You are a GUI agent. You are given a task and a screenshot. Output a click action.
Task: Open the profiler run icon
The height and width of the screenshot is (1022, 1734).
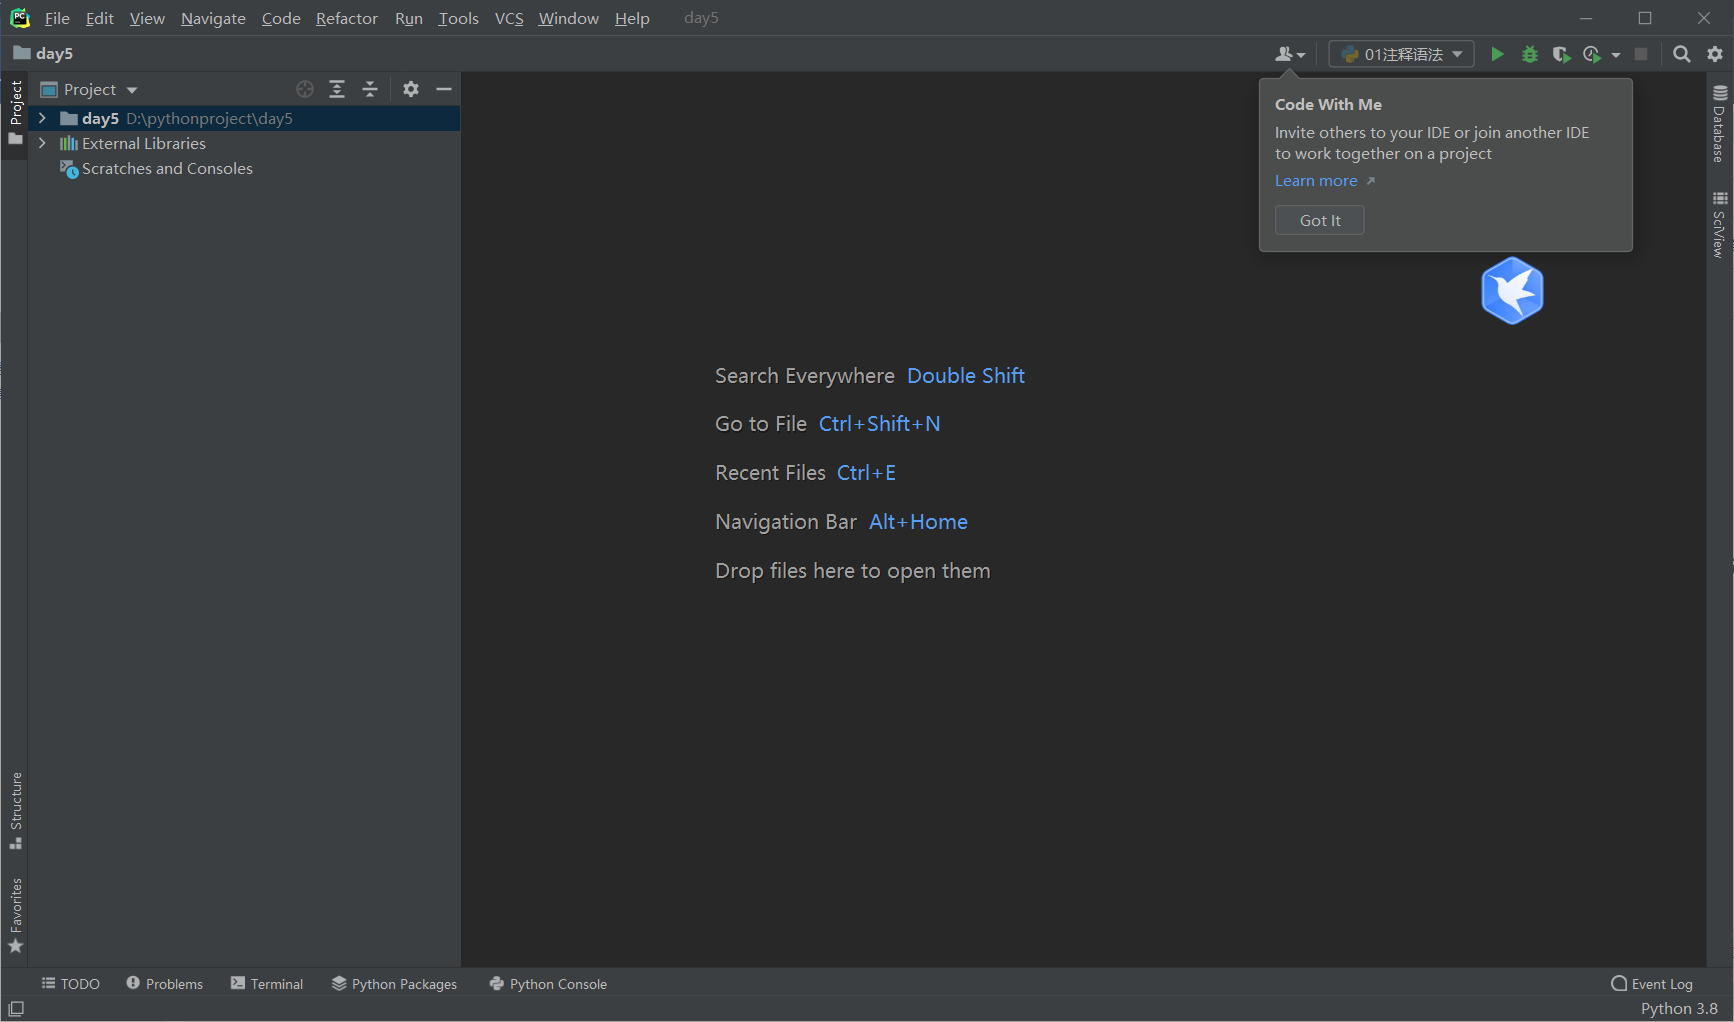point(1592,54)
